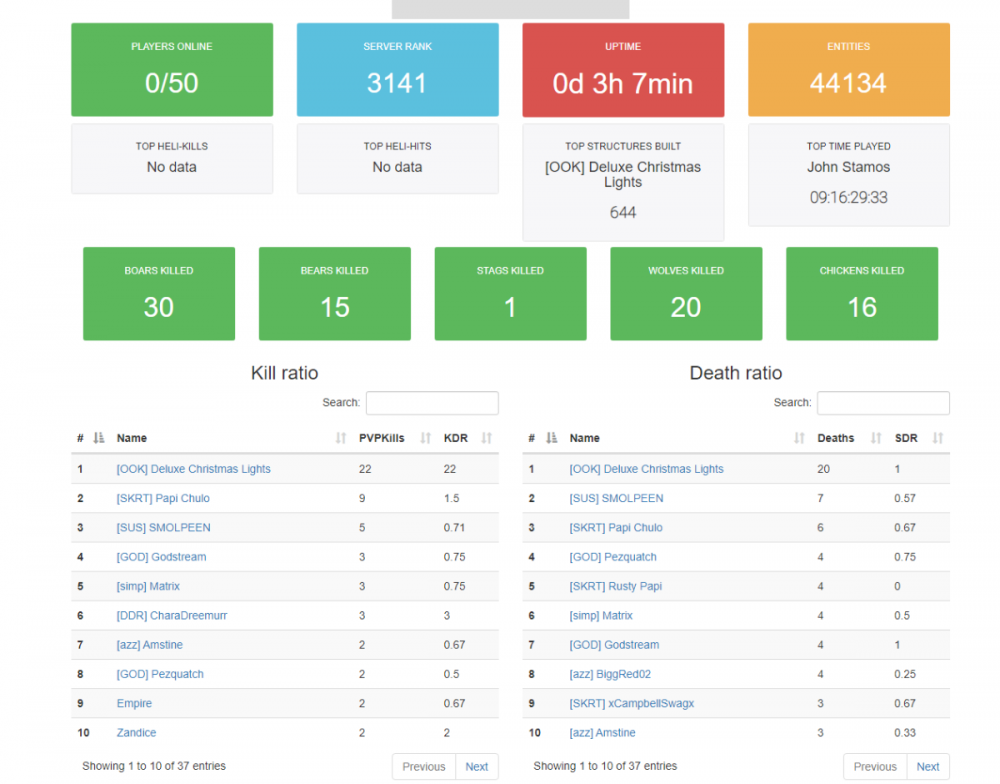Go to next page of Kill ratio table
This screenshot has width=1000, height=784.
coord(477,767)
